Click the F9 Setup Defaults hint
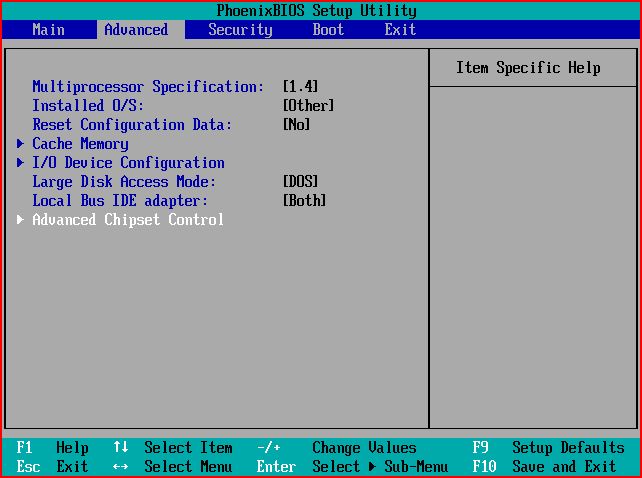The height and width of the screenshot is (478, 642). (548, 447)
